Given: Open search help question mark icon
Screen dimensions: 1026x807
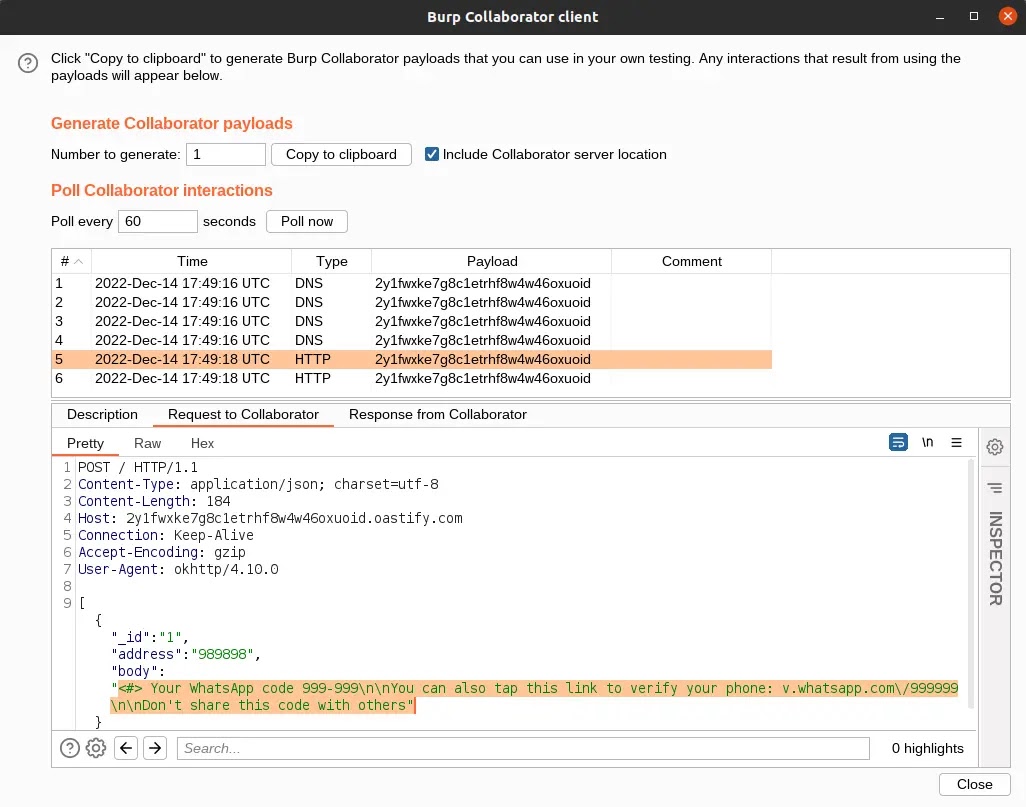Looking at the screenshot, I should [x=69, y=747].
